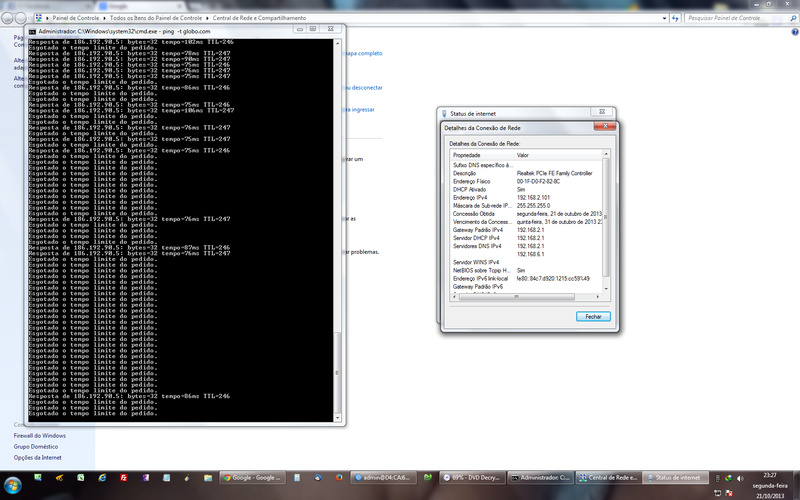Select the Servidor DHCP IPv4 row
This screenshot has width=800, height=500.
tap(526, 238)
